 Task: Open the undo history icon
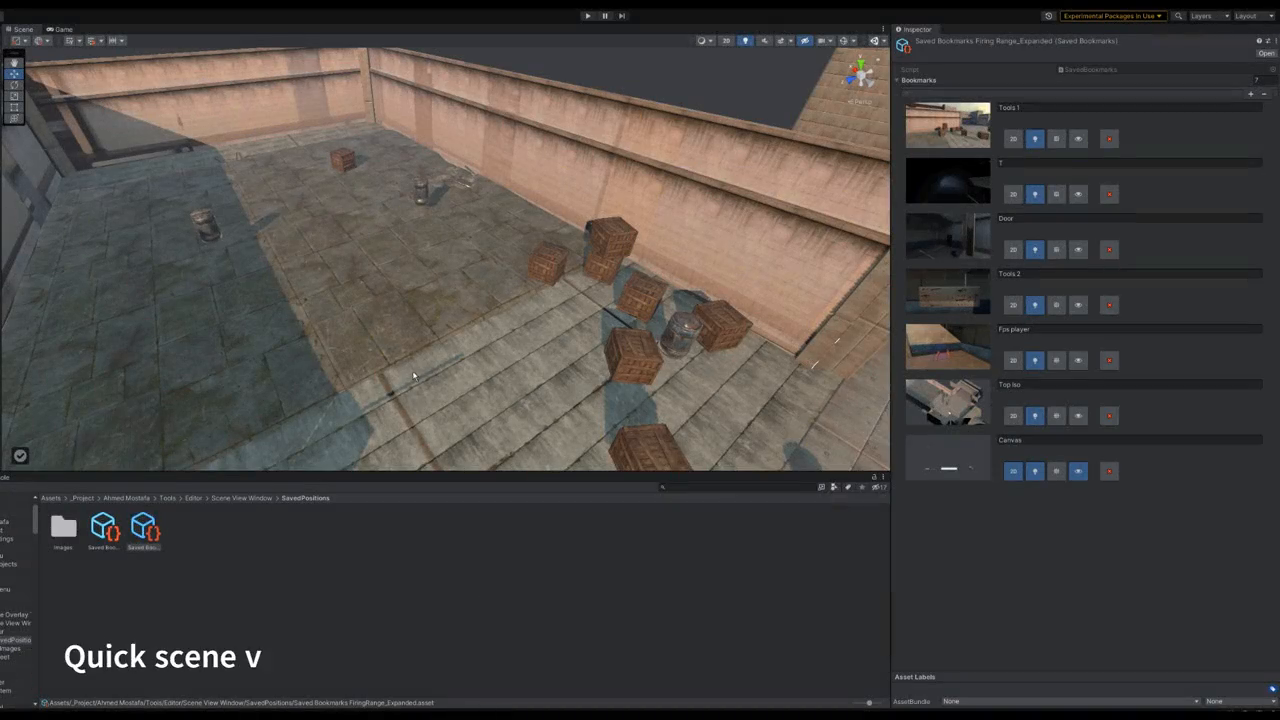[x=1048, y=16]
